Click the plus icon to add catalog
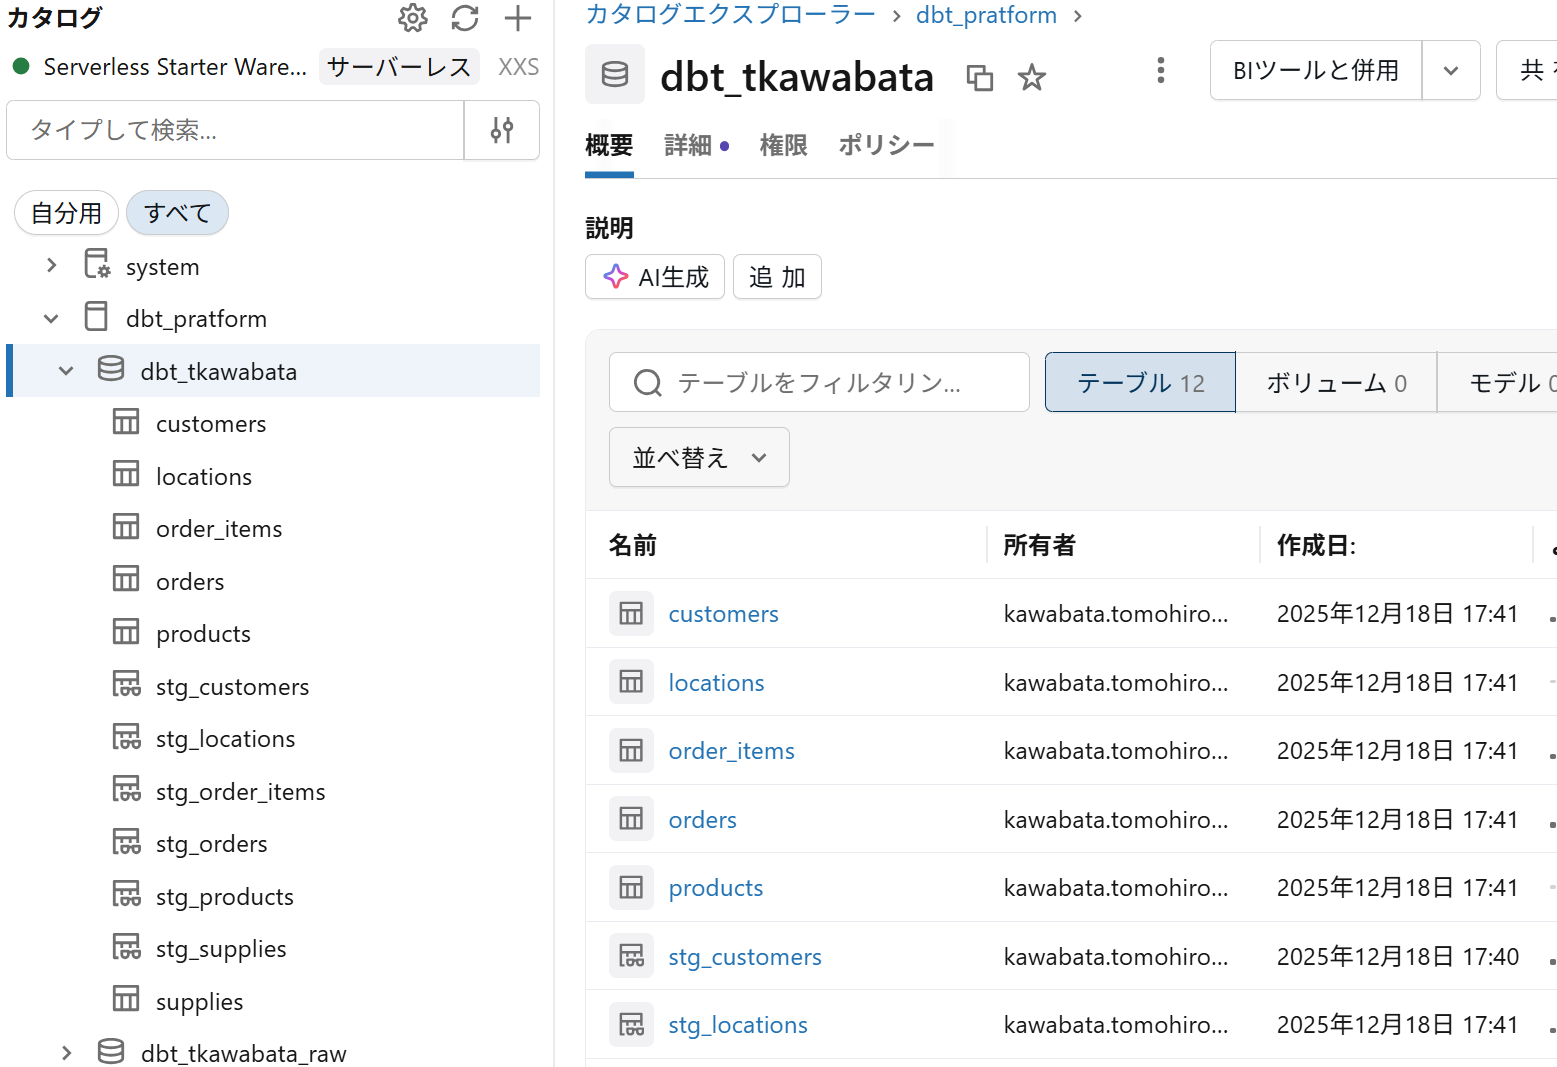1557x1067 pixels. coord(518,18)
